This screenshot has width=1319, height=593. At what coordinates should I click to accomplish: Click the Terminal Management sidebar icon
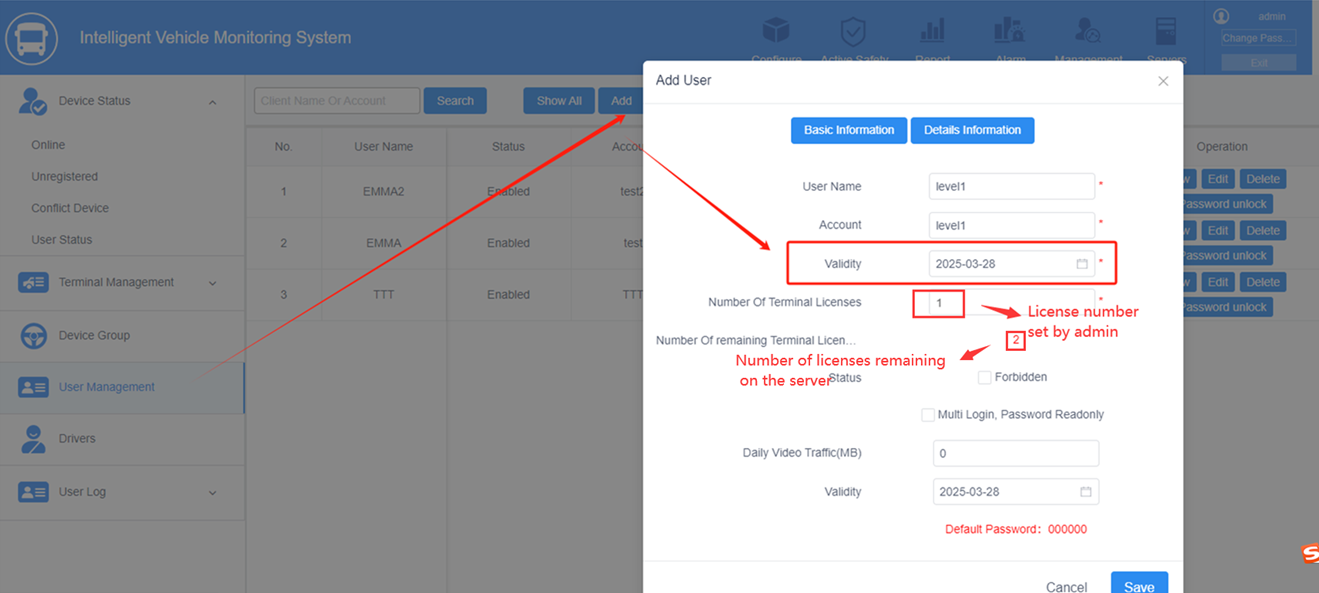[33, 283]
